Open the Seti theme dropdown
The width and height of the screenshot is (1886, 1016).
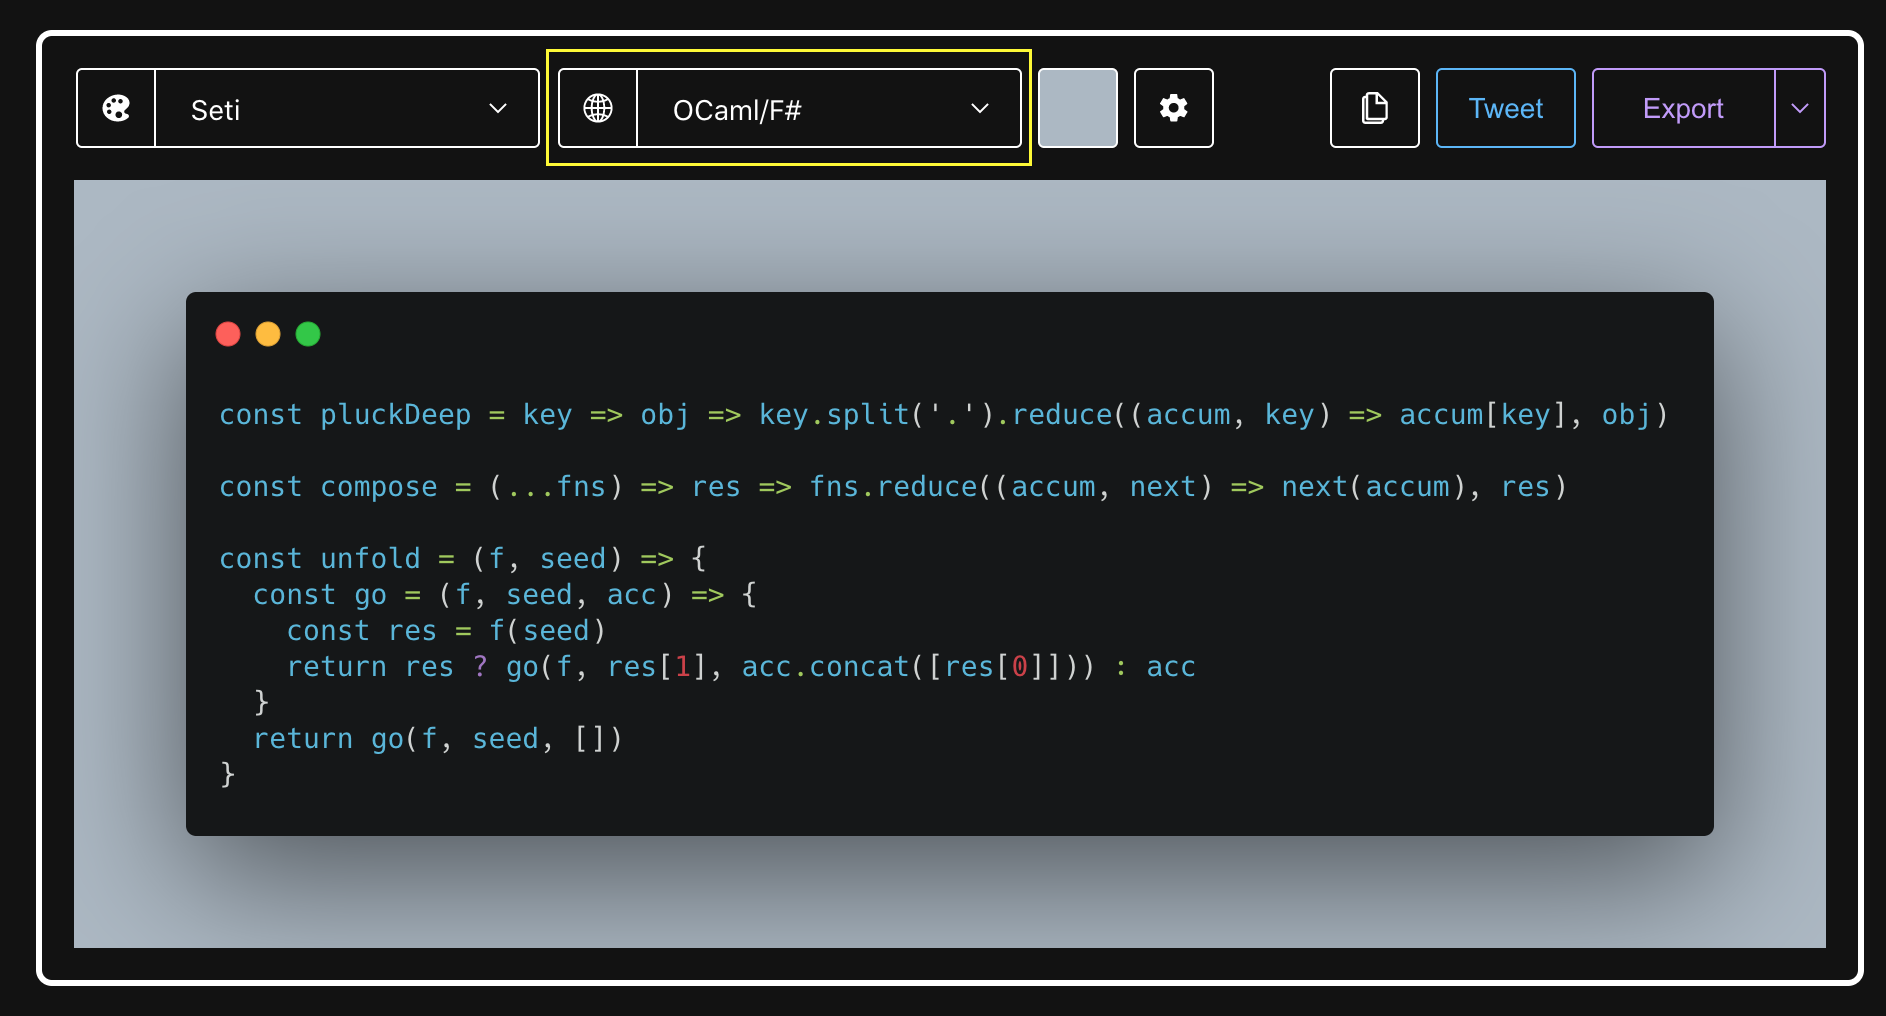(x=347, y=108)
